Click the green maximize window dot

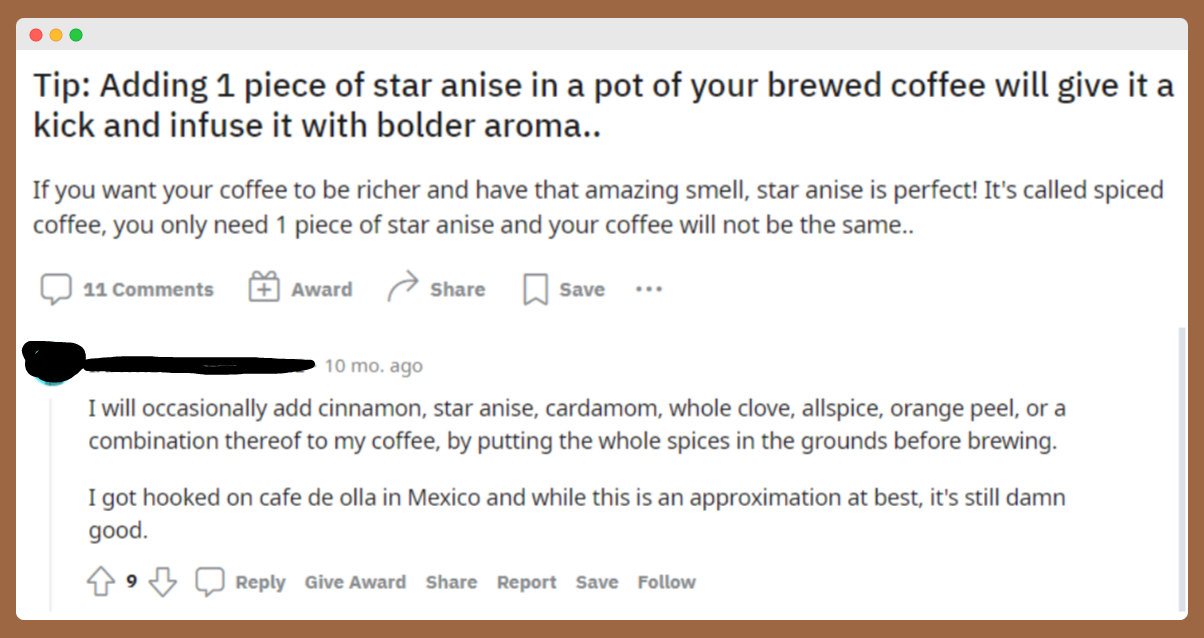76,35
